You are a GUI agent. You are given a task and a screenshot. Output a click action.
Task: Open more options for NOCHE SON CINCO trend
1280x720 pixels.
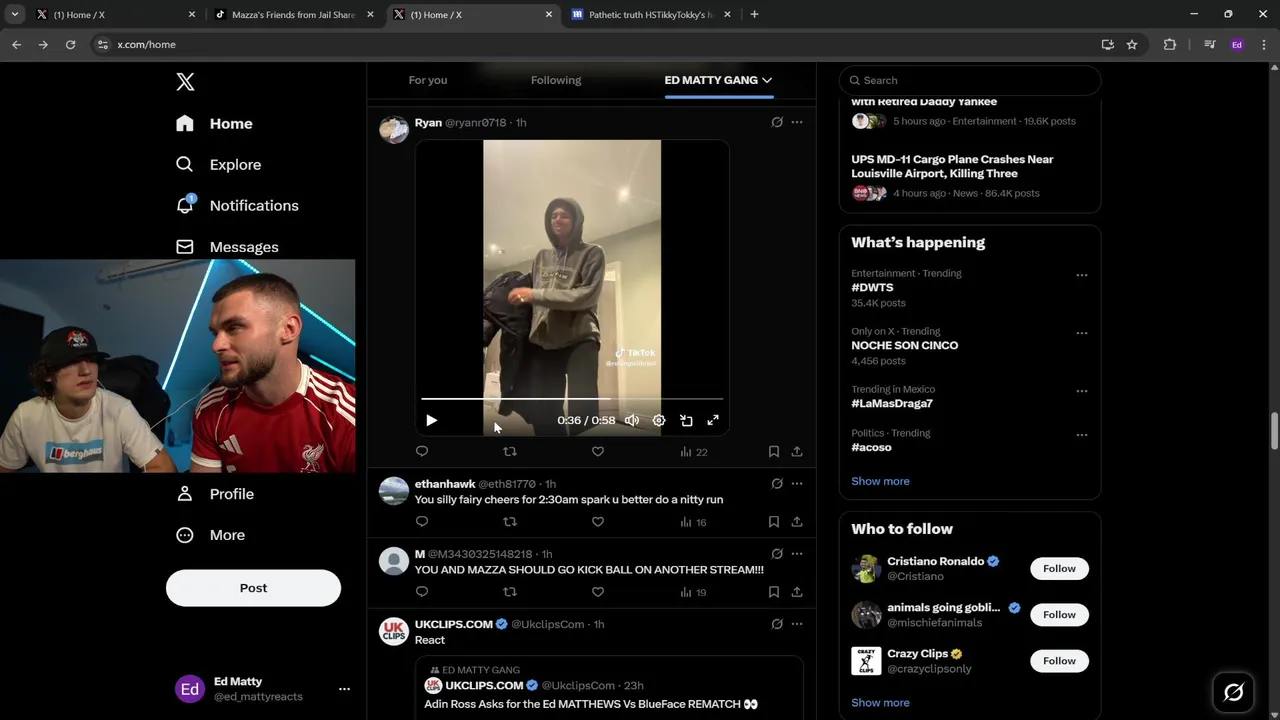click(x=1081, y=333)
